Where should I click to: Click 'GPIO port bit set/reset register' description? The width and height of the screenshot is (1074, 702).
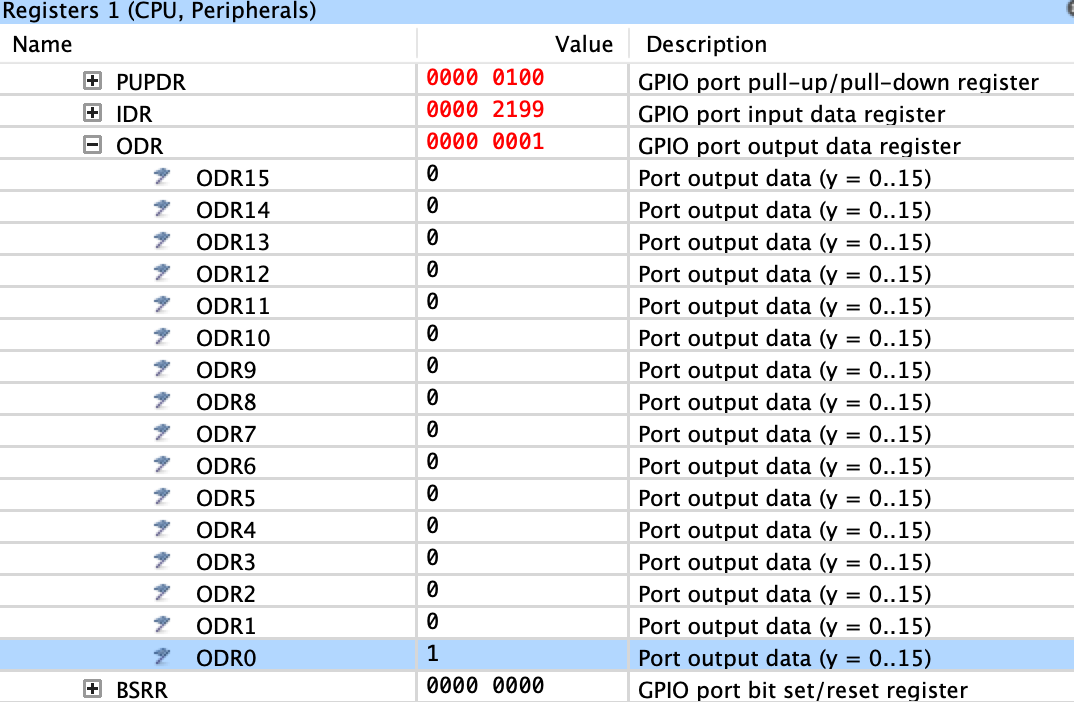[803, 690]
